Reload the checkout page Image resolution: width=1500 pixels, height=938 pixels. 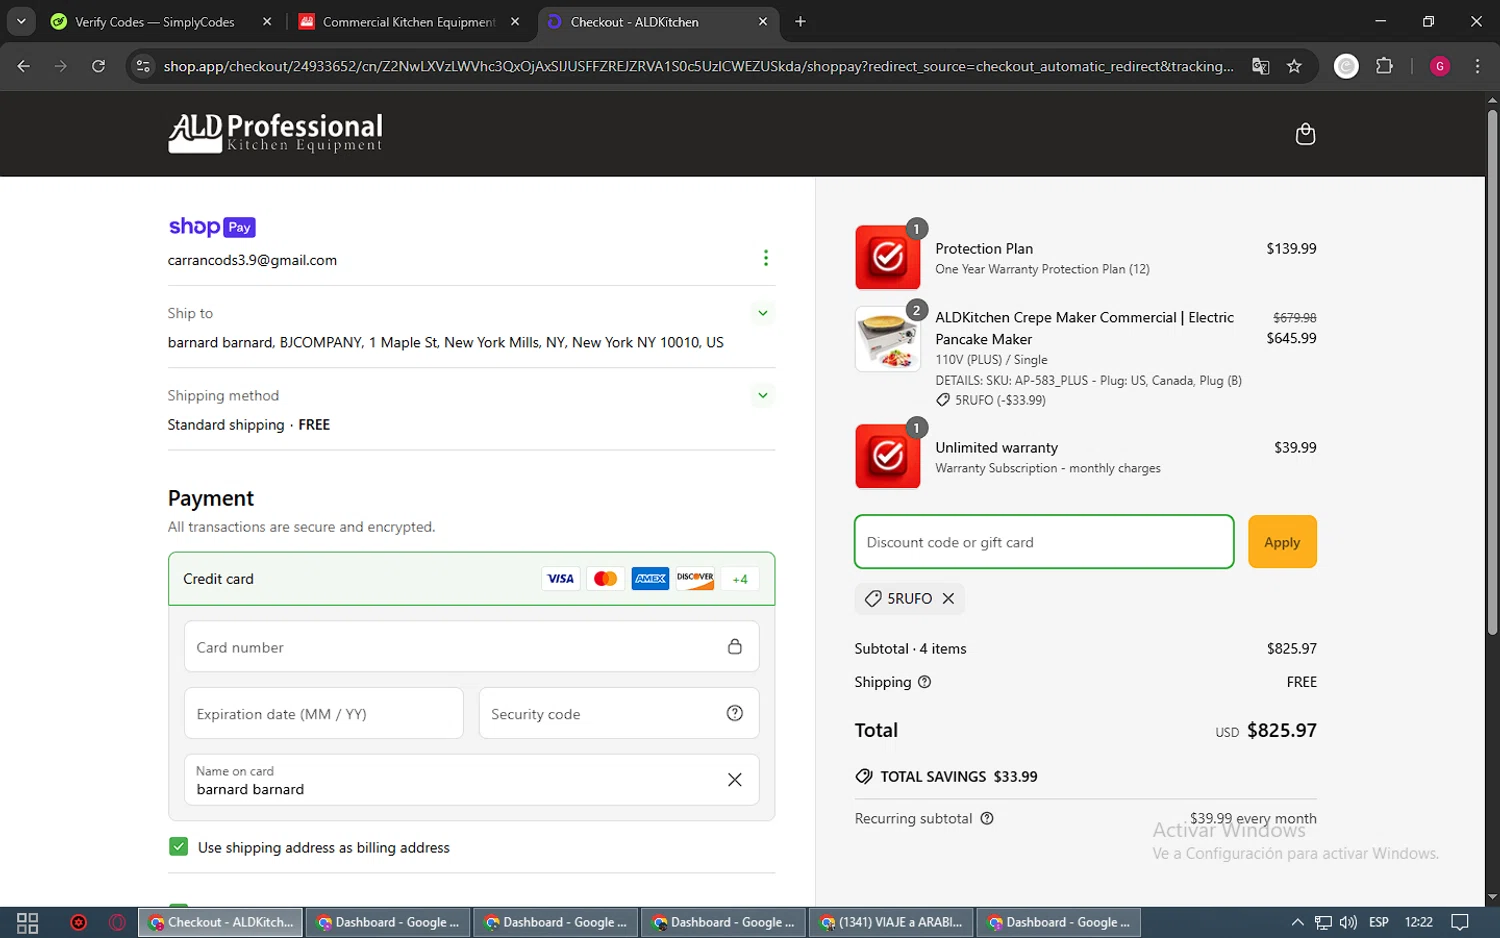click(x=98, y=66)
